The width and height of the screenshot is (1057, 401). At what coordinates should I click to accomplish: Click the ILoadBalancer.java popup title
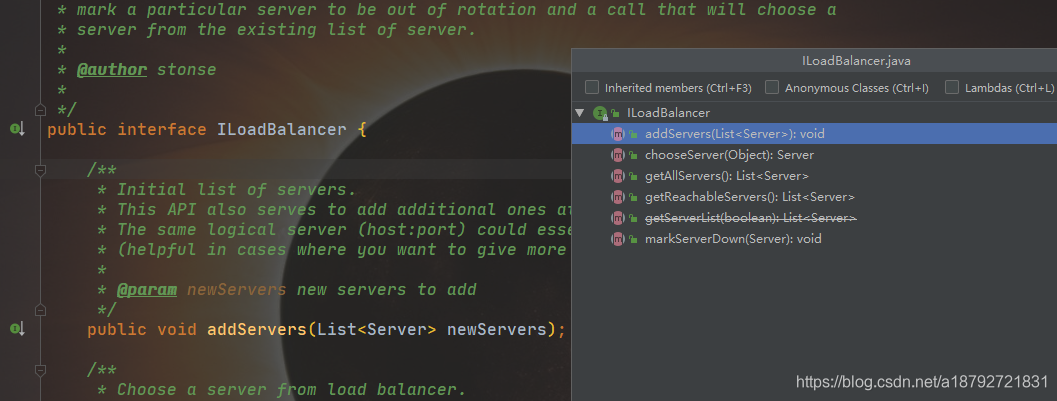click(x=856, y=61)
